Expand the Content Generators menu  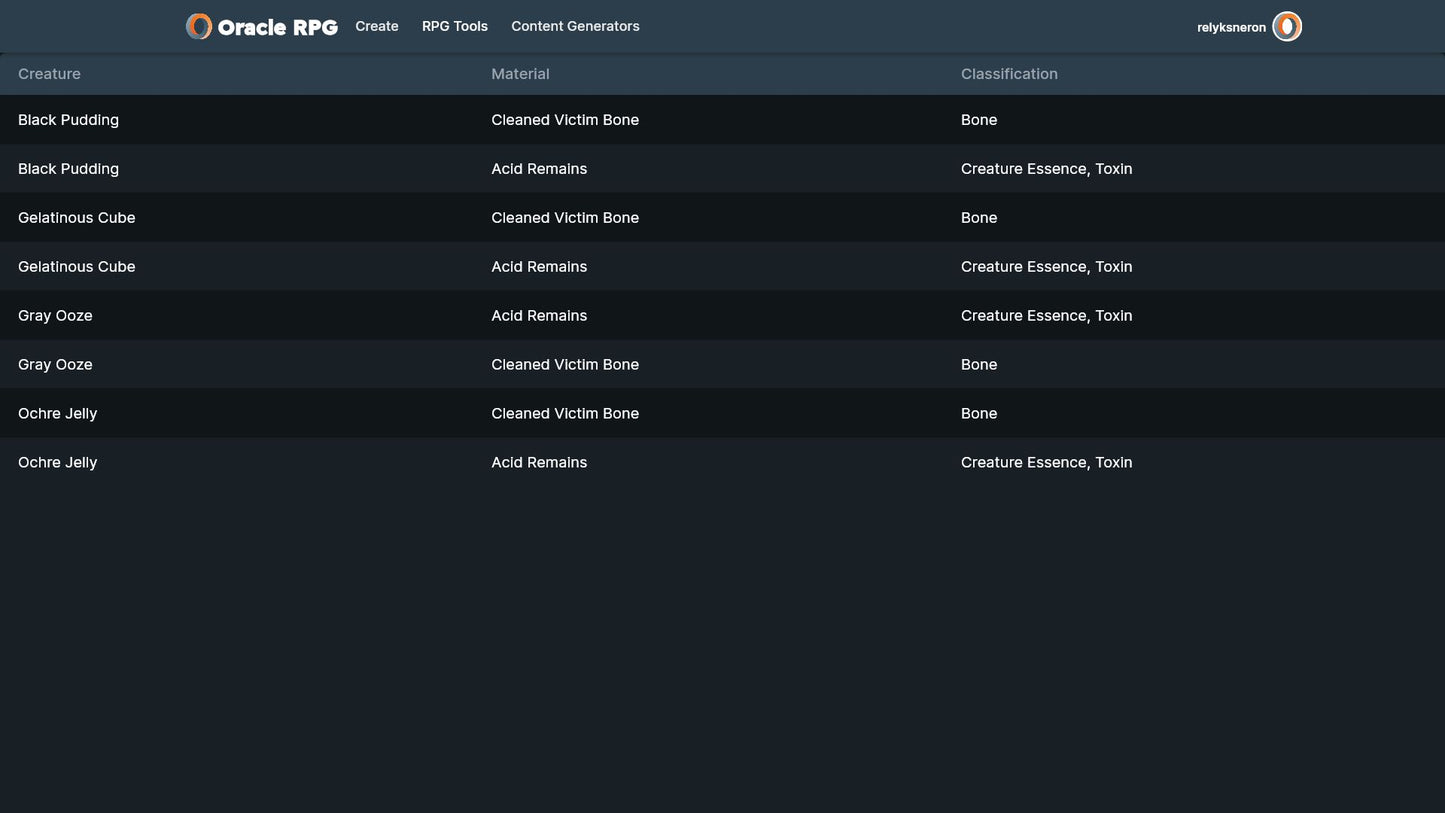[x=575, y=27]
